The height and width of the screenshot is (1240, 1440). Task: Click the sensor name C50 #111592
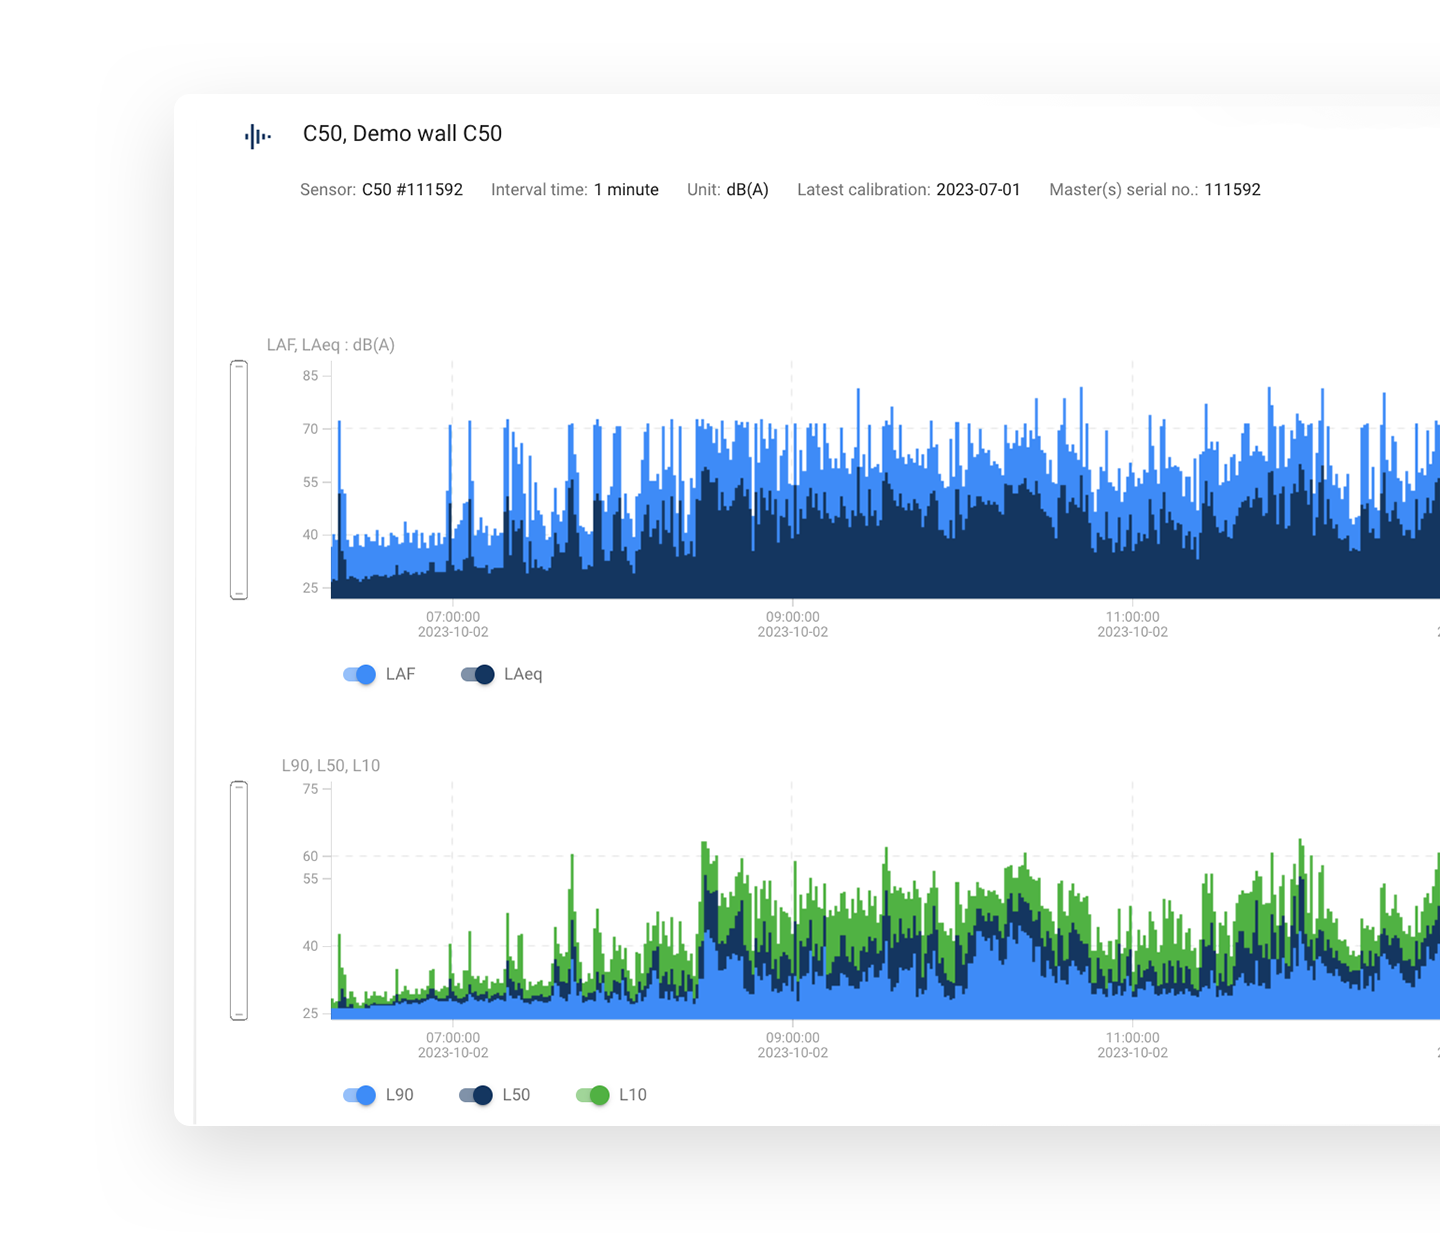point(412,190)
